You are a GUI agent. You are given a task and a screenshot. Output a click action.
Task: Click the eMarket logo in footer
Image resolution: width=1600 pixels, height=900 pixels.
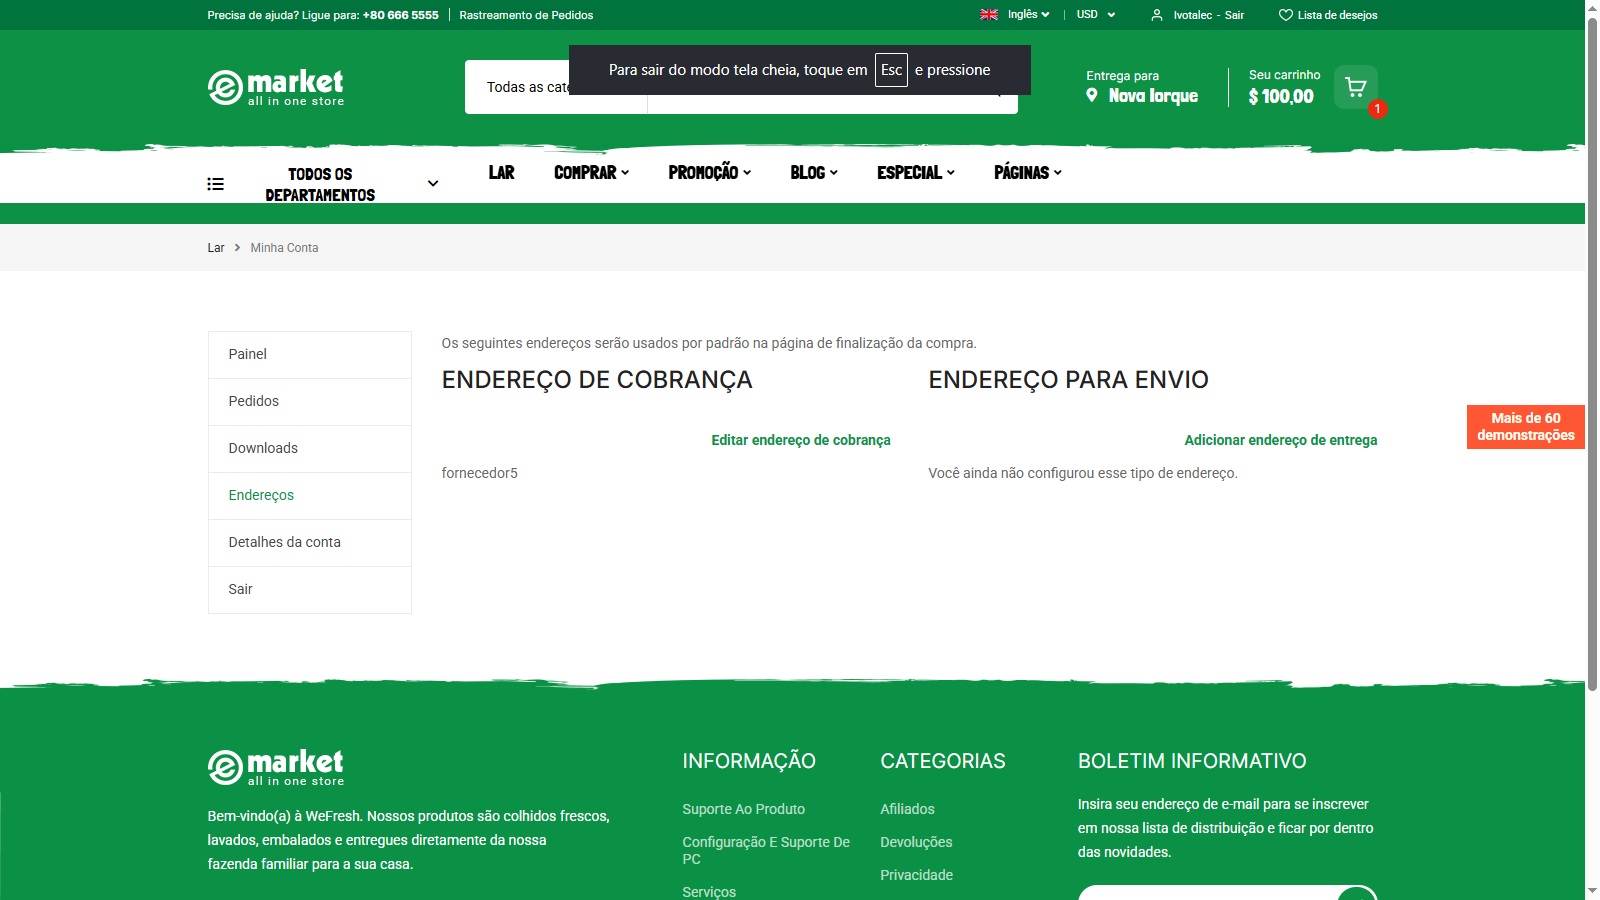(276, 767)
